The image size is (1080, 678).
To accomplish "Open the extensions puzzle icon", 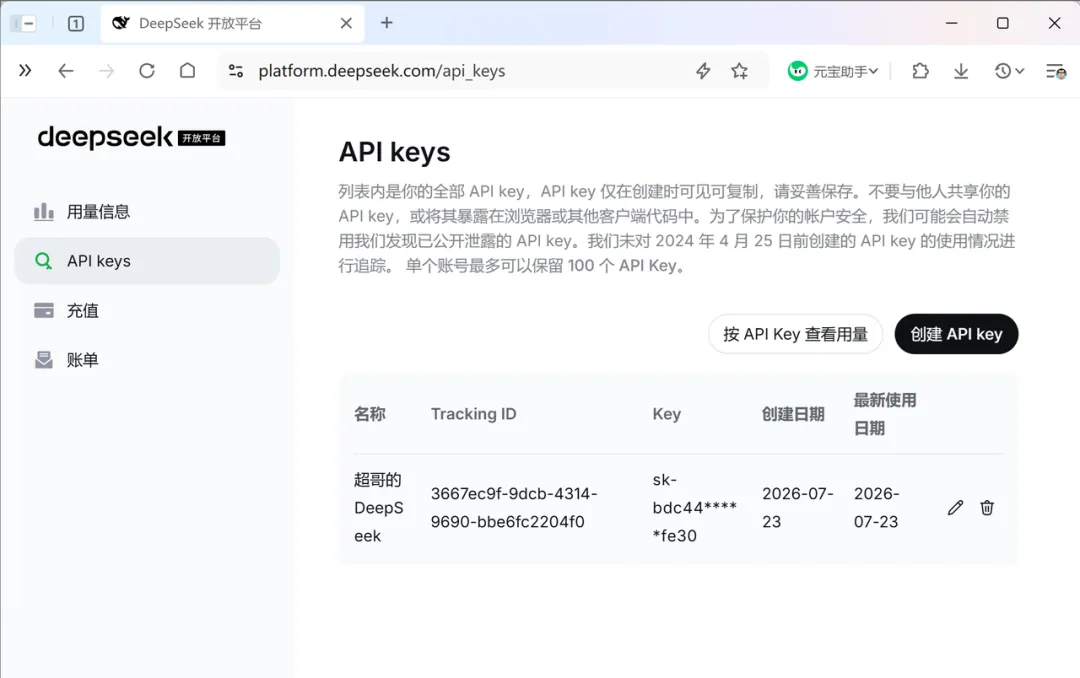I will [x=920, y=71].
